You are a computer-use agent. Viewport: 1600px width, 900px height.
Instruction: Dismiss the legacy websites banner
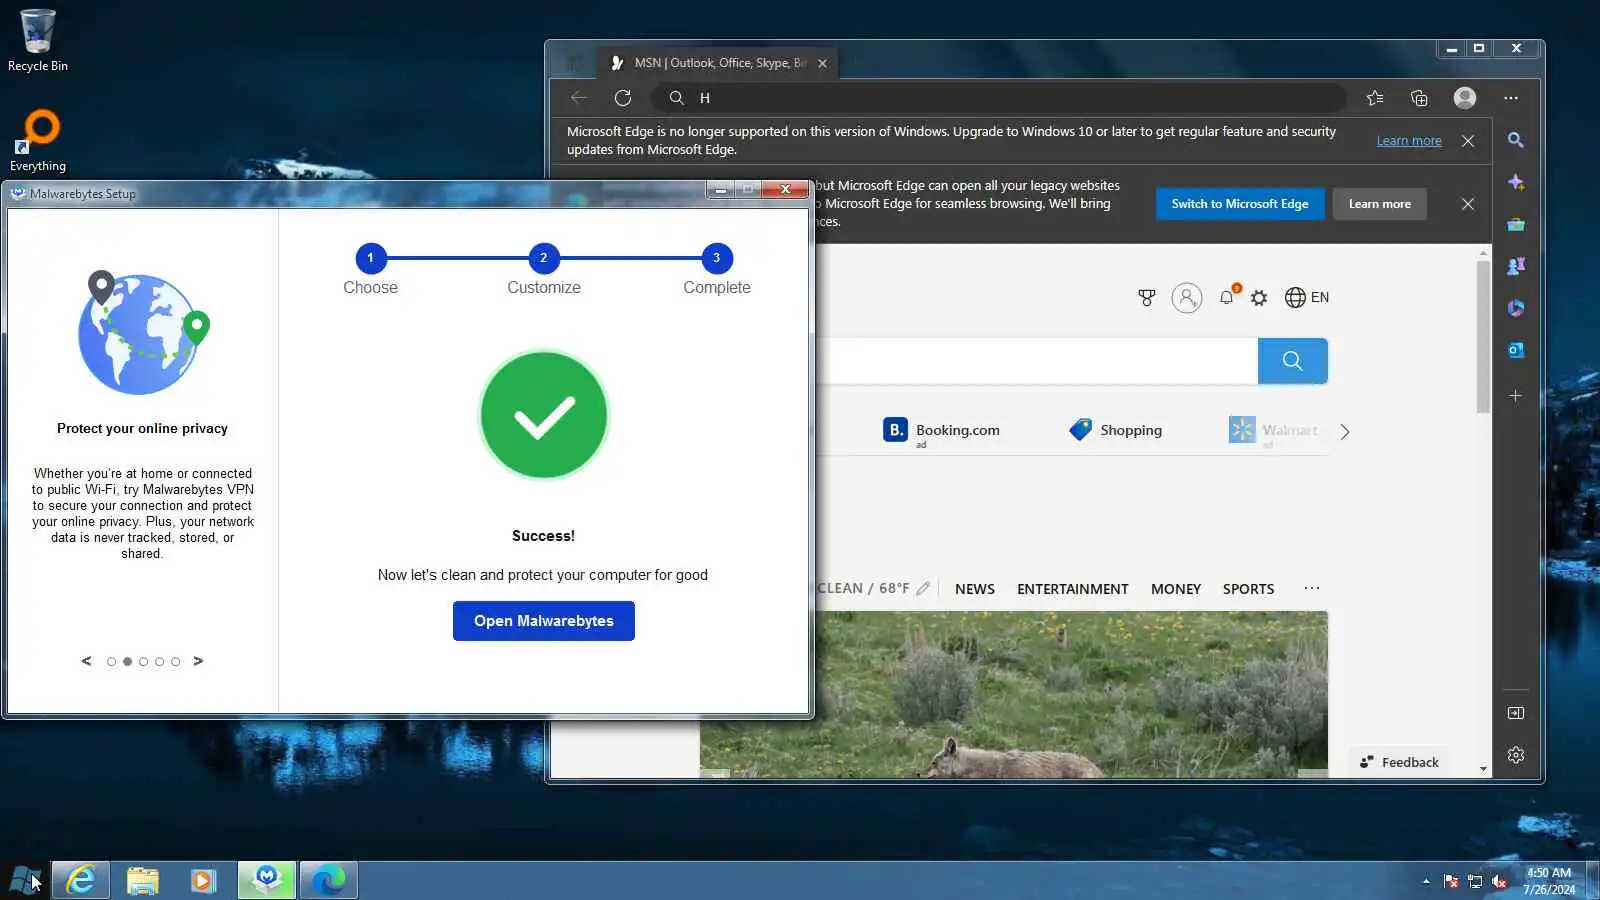pos(1468,204)
